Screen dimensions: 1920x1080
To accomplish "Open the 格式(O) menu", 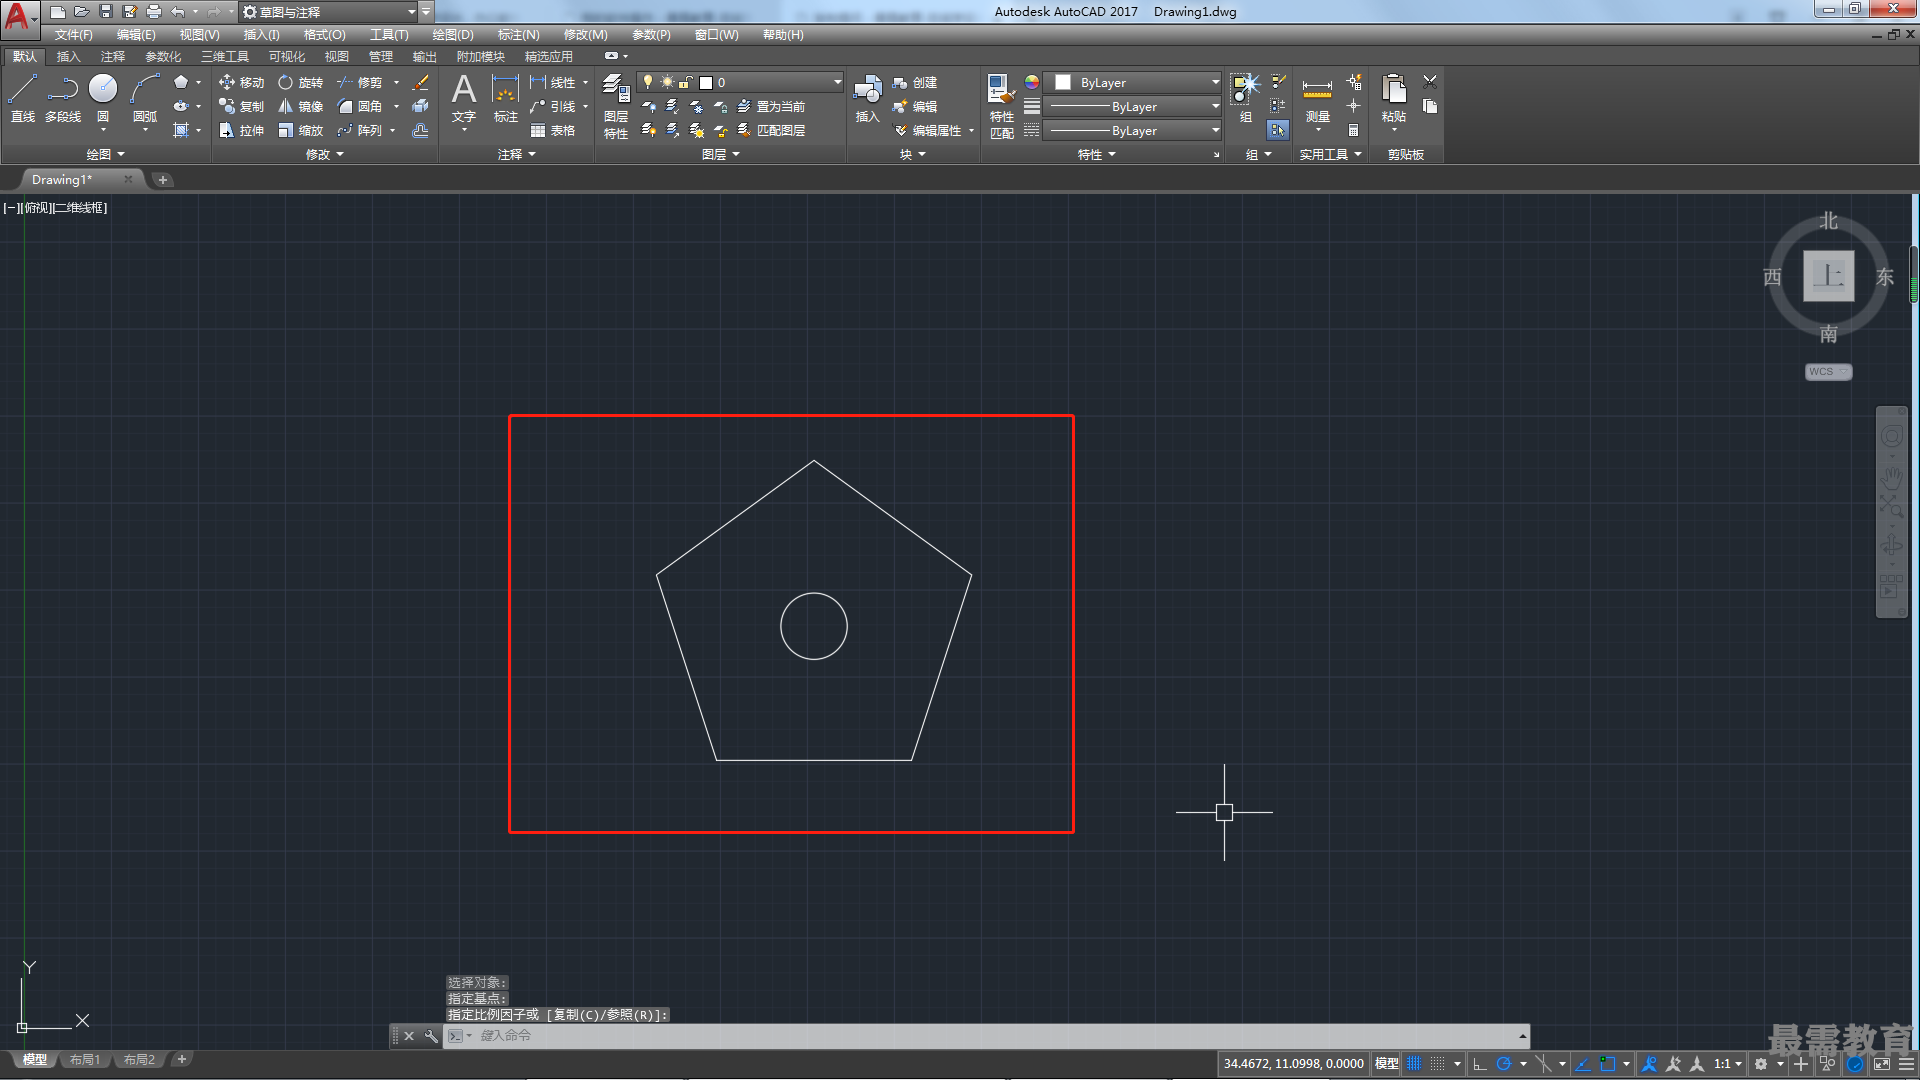I will click(324, 35).
